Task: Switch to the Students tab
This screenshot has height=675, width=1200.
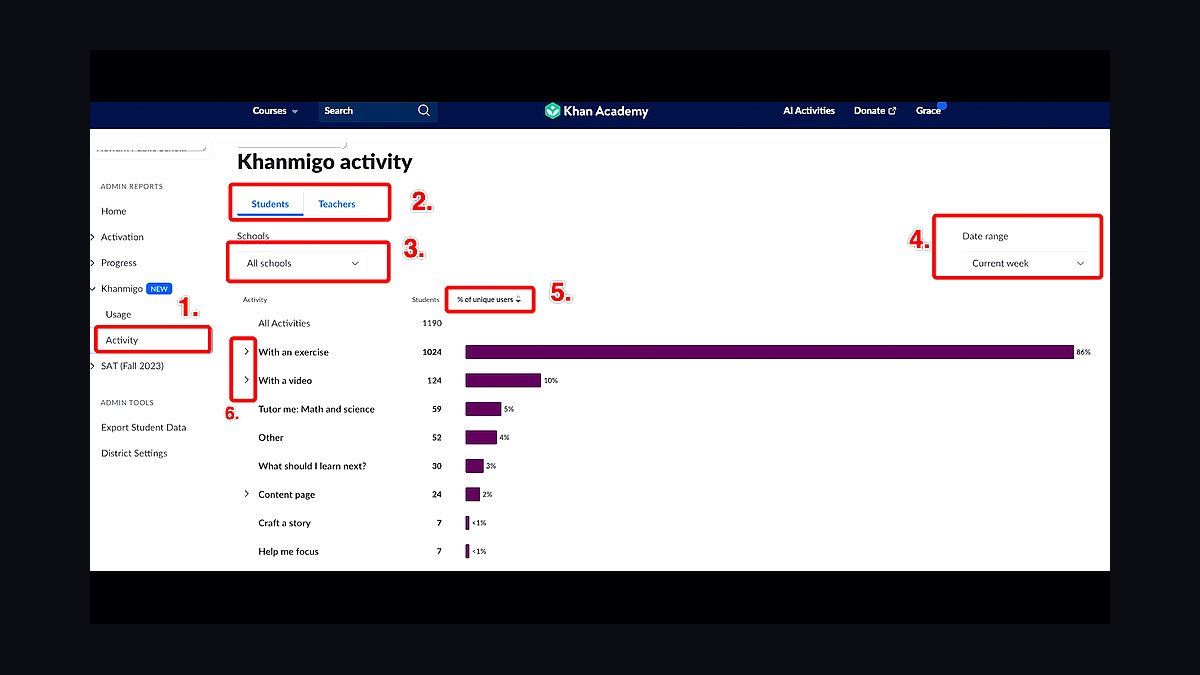Action: pyautogui.click(x=270, y=204)
